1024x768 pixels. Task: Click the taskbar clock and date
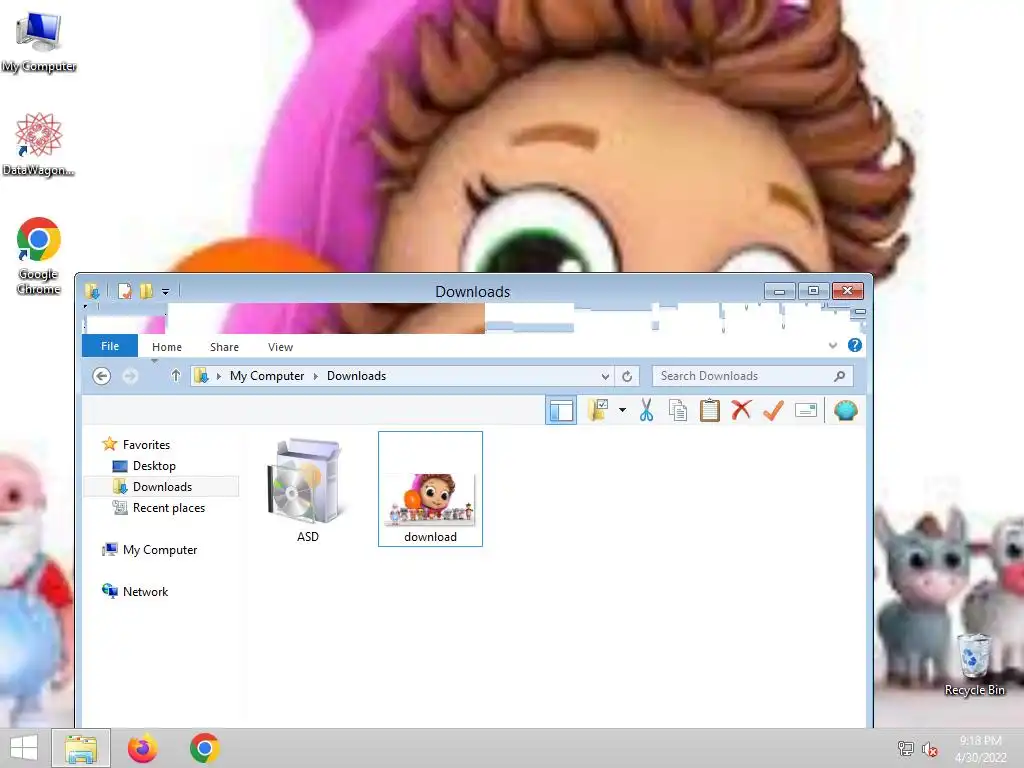coord(980,749)
